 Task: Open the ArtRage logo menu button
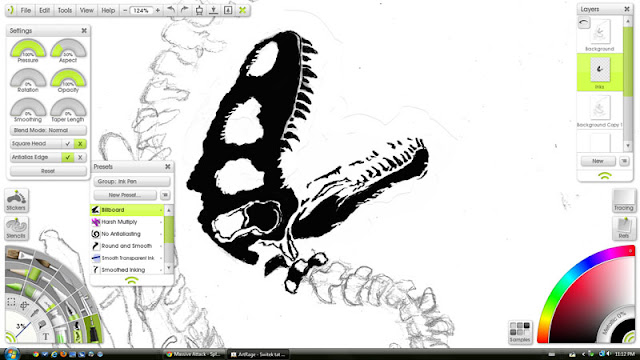(11, 10)
